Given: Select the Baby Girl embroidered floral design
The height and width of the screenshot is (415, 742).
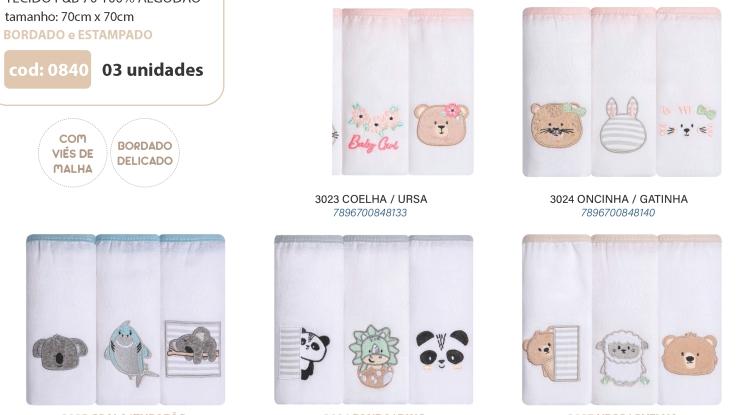Looking at the screenshot, I should (x=375, y=129).
